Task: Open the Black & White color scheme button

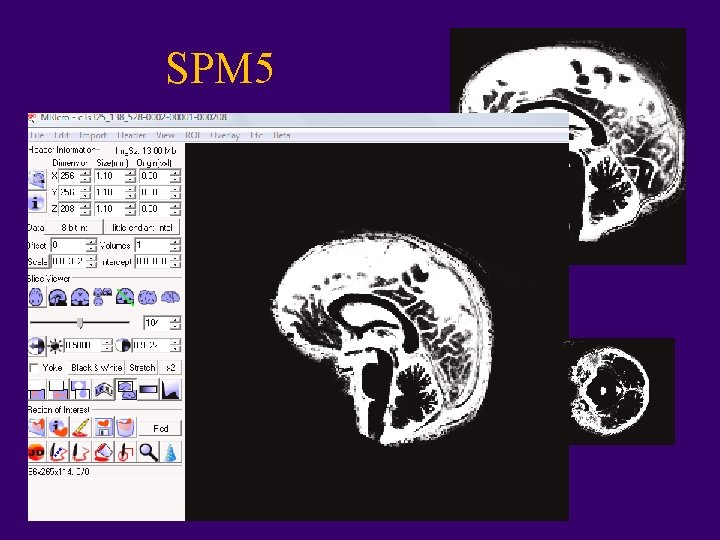Action: pyautogui.click(x=96, y=368)
